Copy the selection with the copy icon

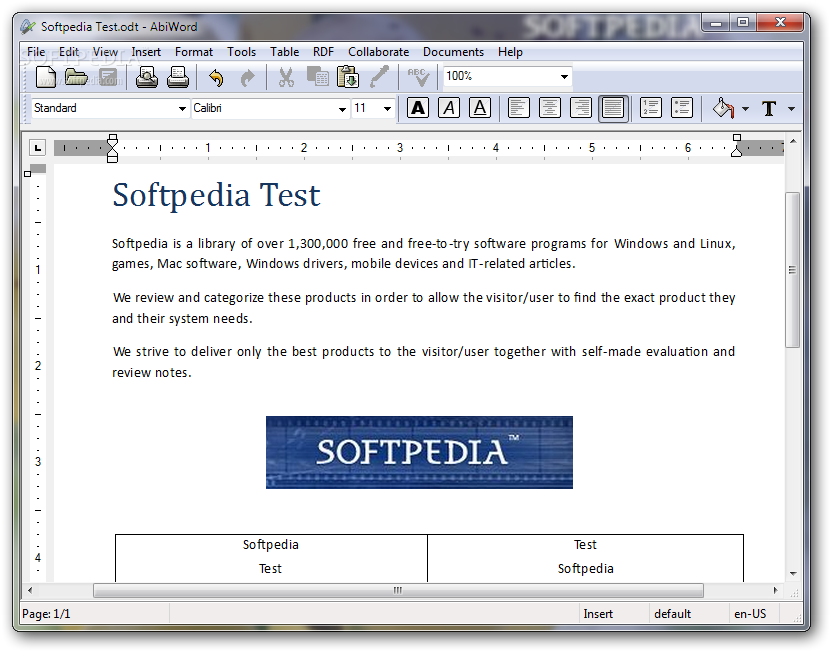(318, 77)
